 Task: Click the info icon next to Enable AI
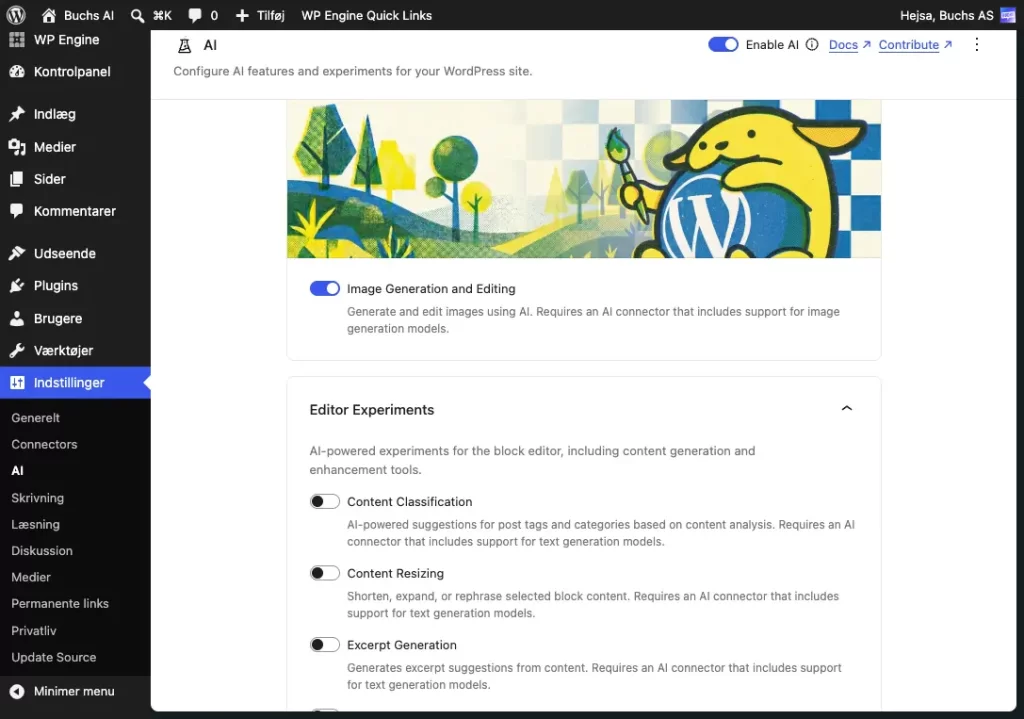pyautogui.click(x=812, y=44)
